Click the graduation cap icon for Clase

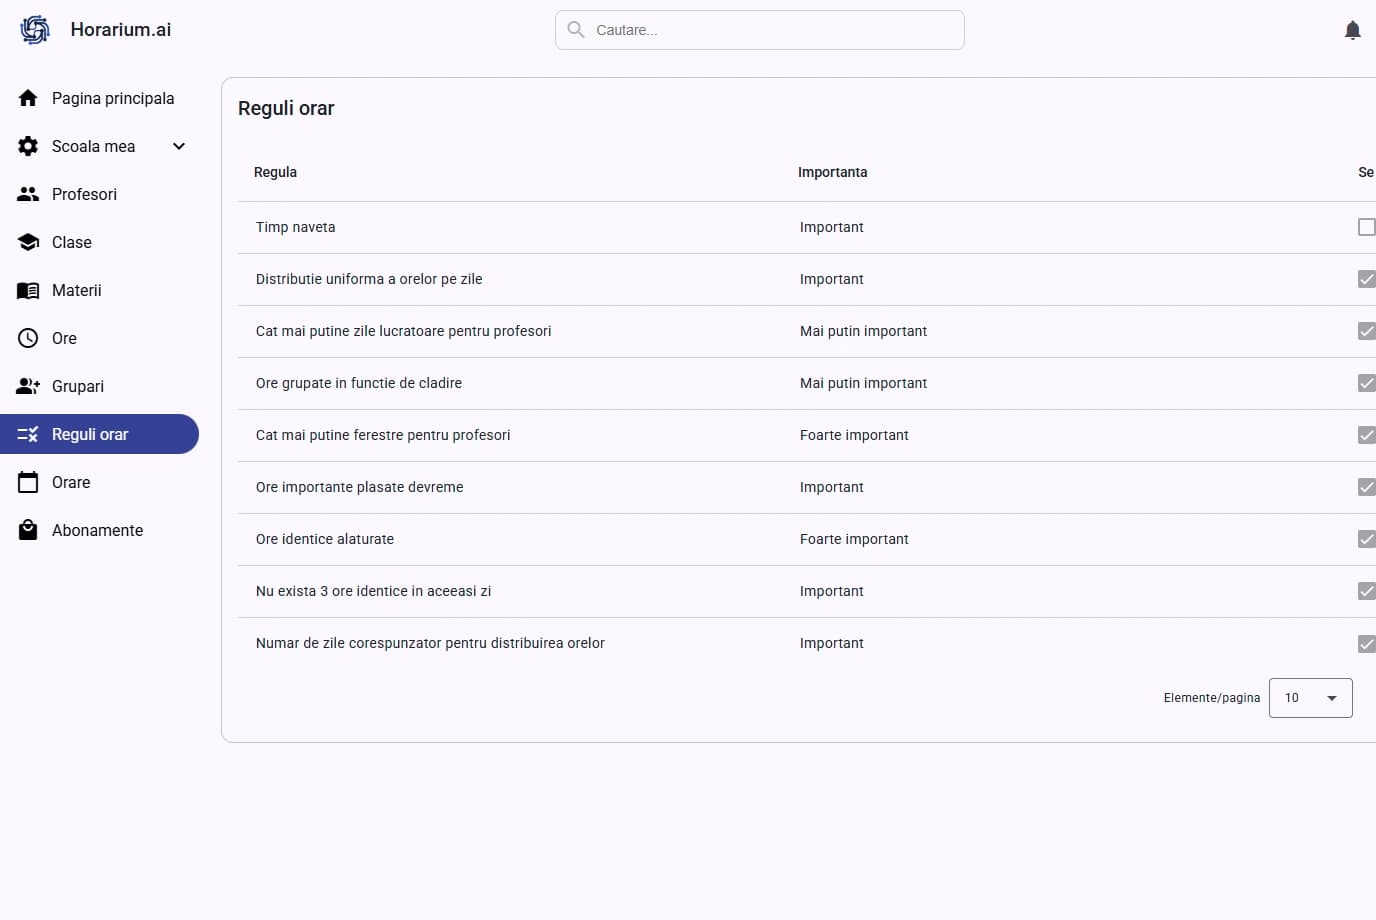(x=28, y=242)
